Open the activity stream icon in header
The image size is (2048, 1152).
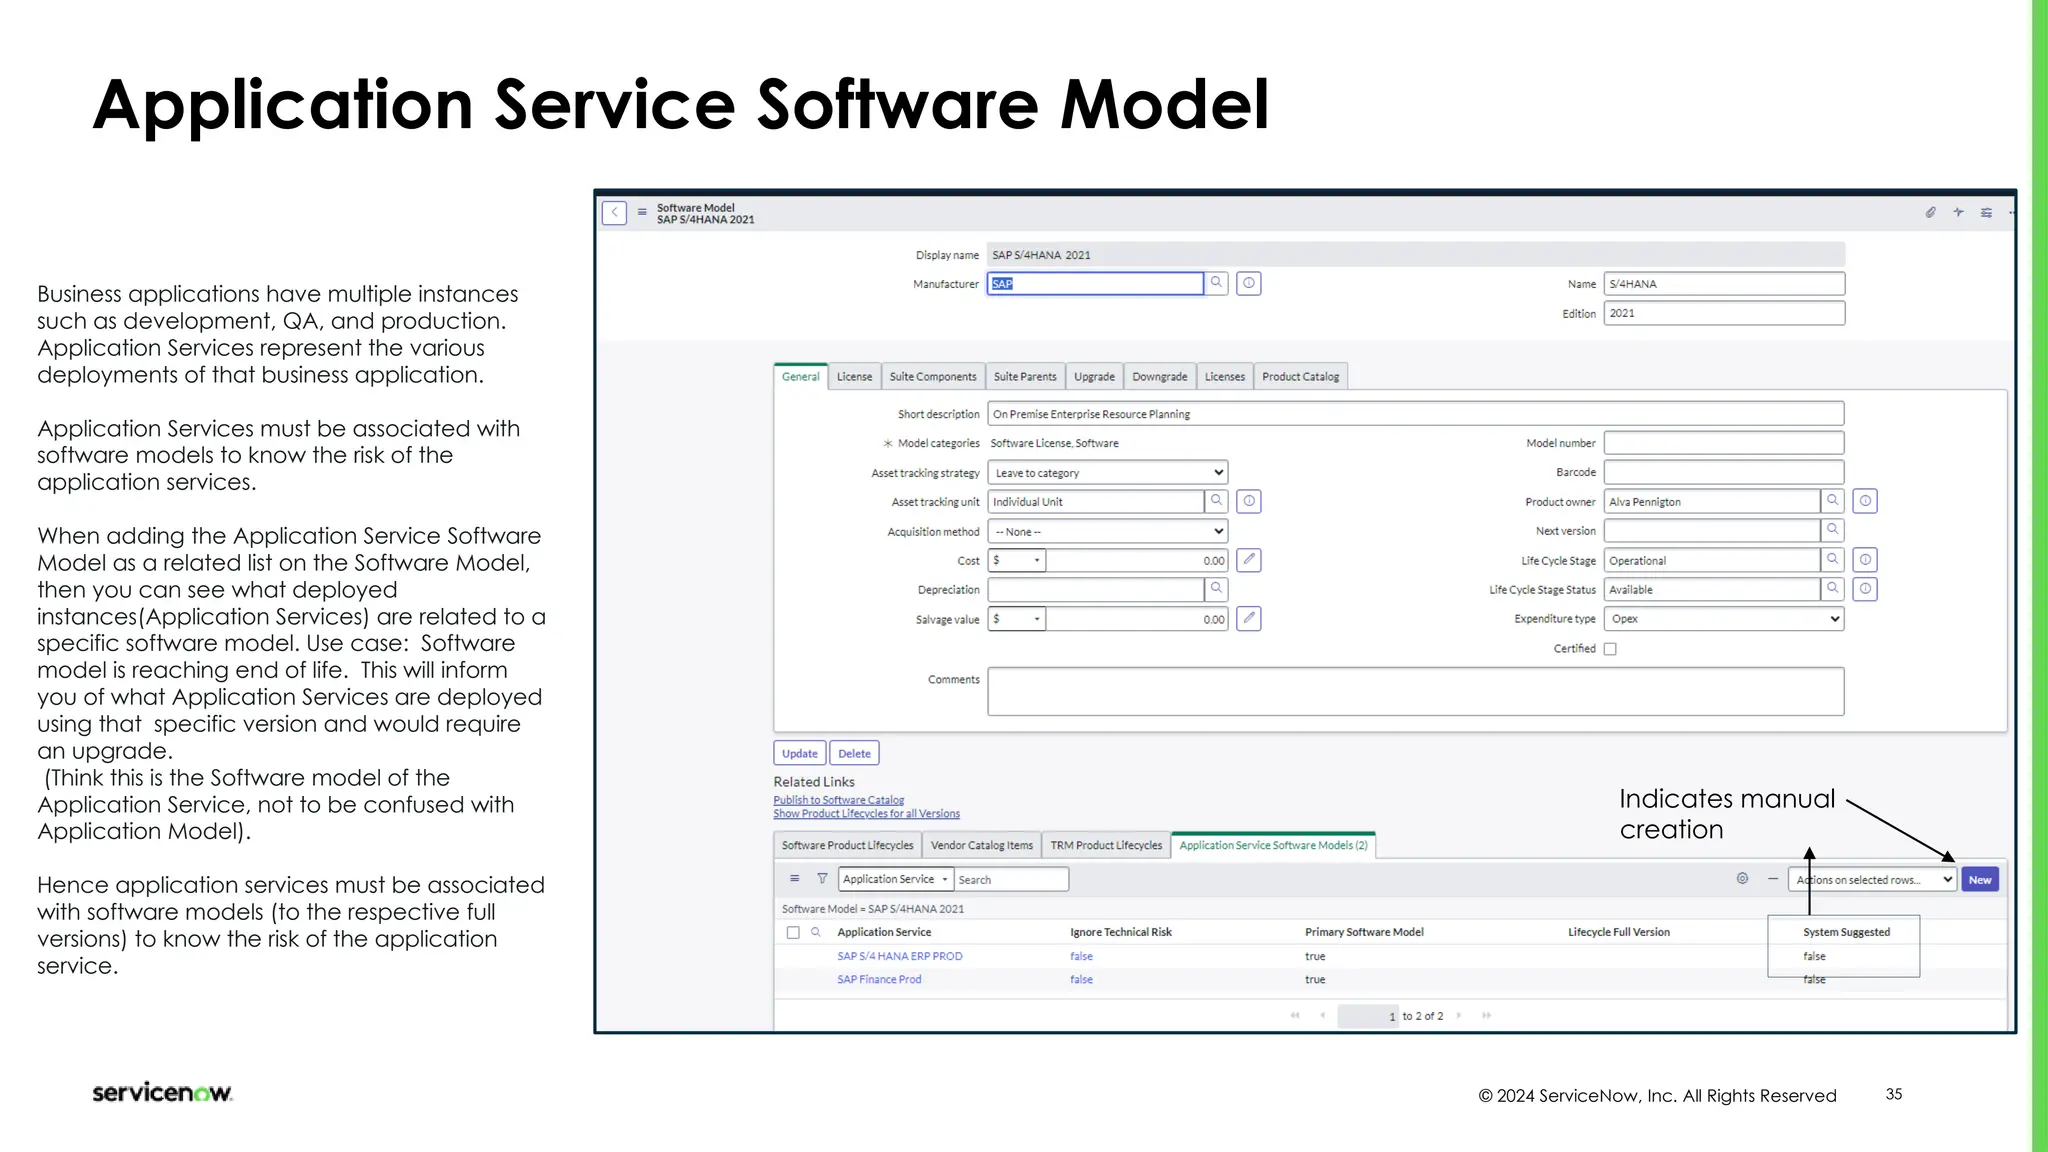(1958, 212)
